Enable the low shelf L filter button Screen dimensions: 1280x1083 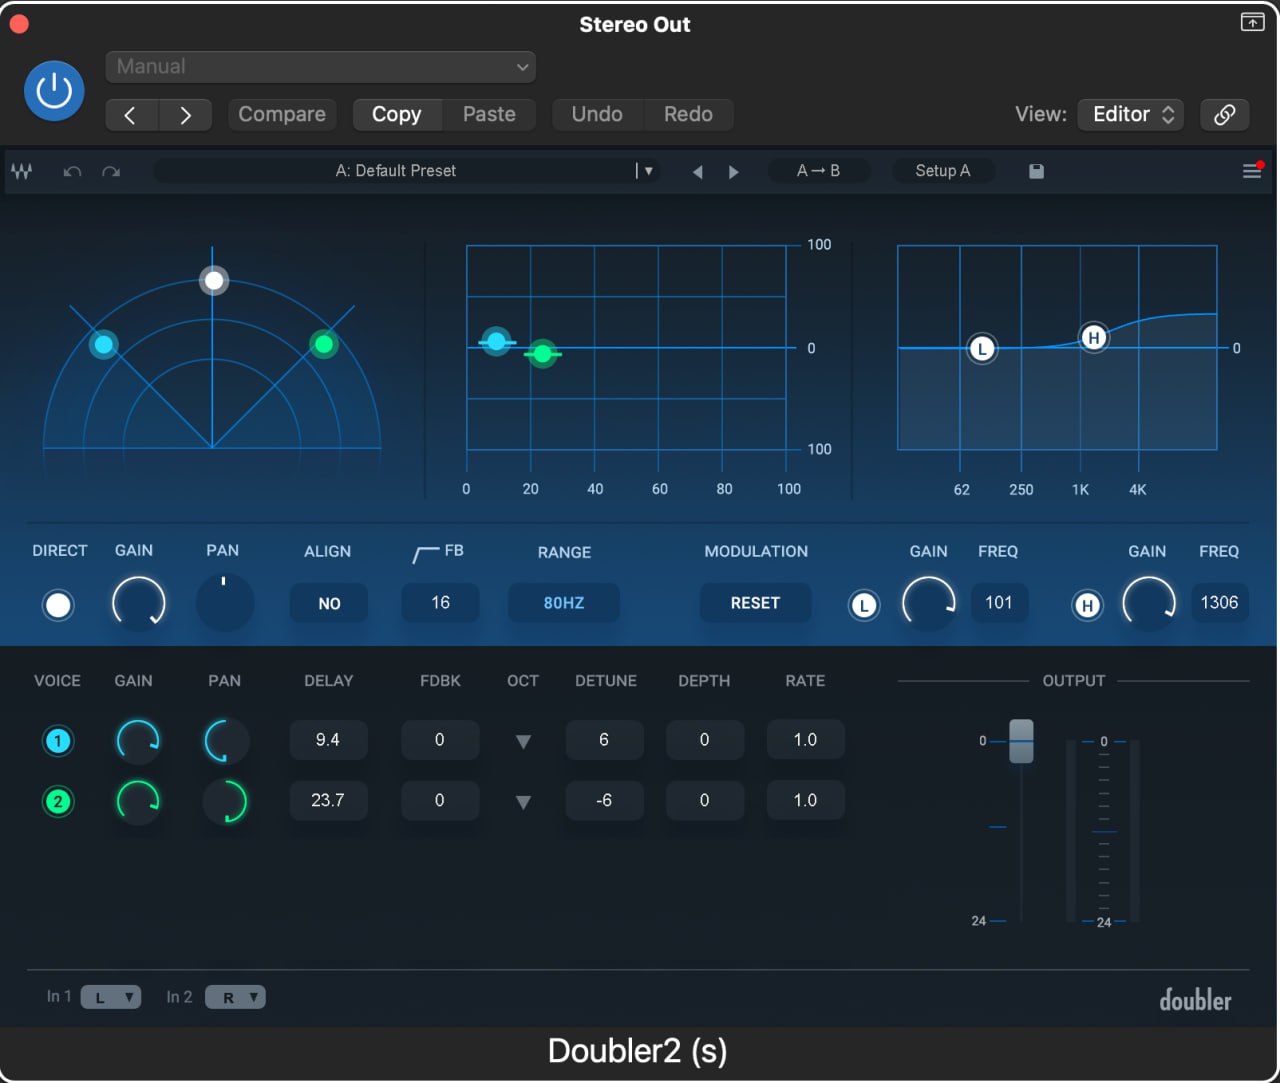coord(864,605)
